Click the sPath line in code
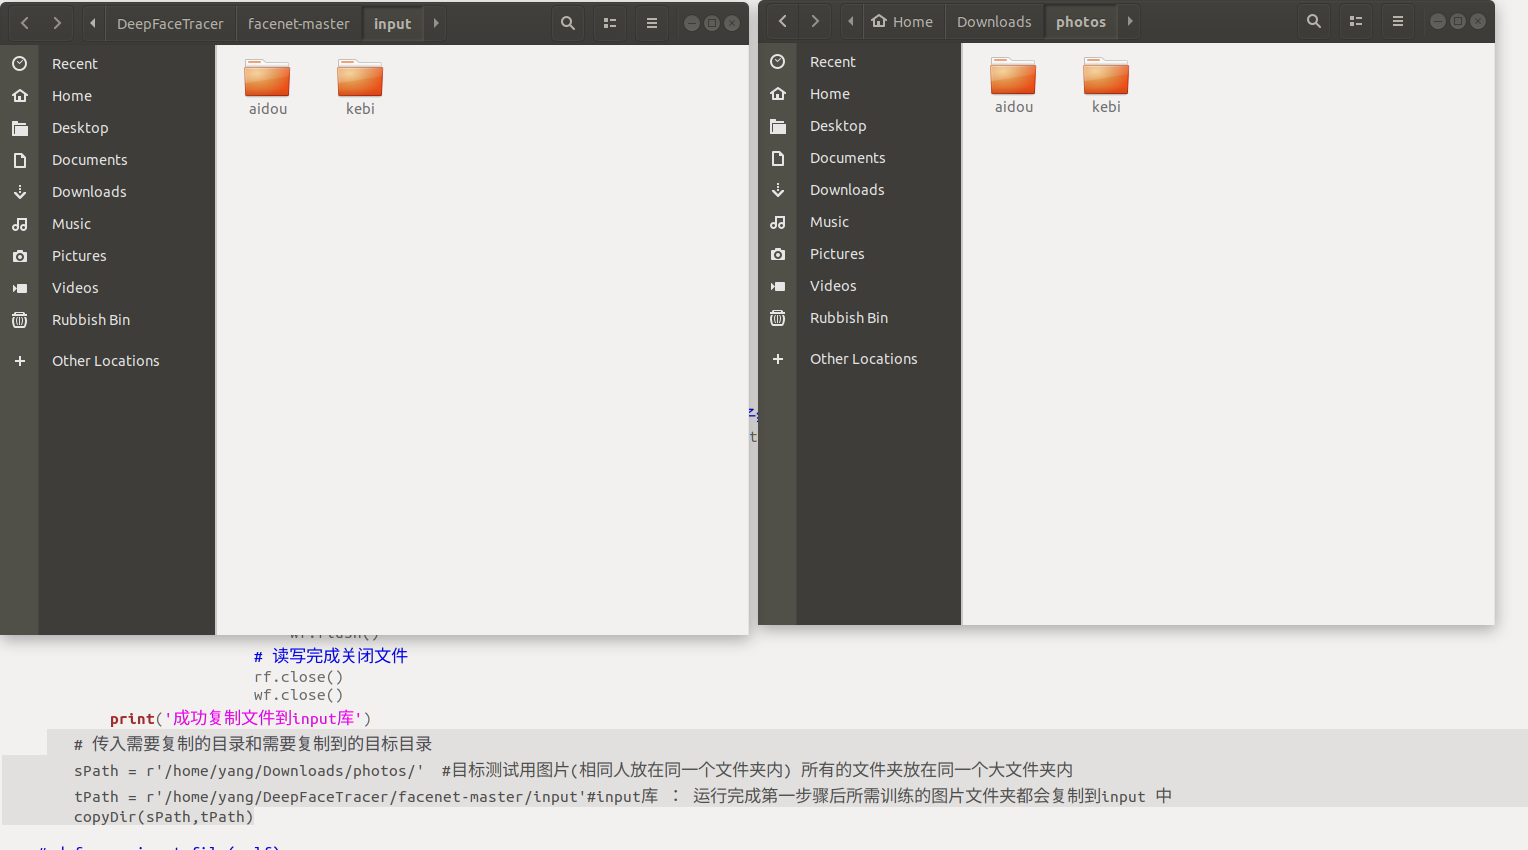Viewport: 1528px width, 850px height. click(573, 770)
